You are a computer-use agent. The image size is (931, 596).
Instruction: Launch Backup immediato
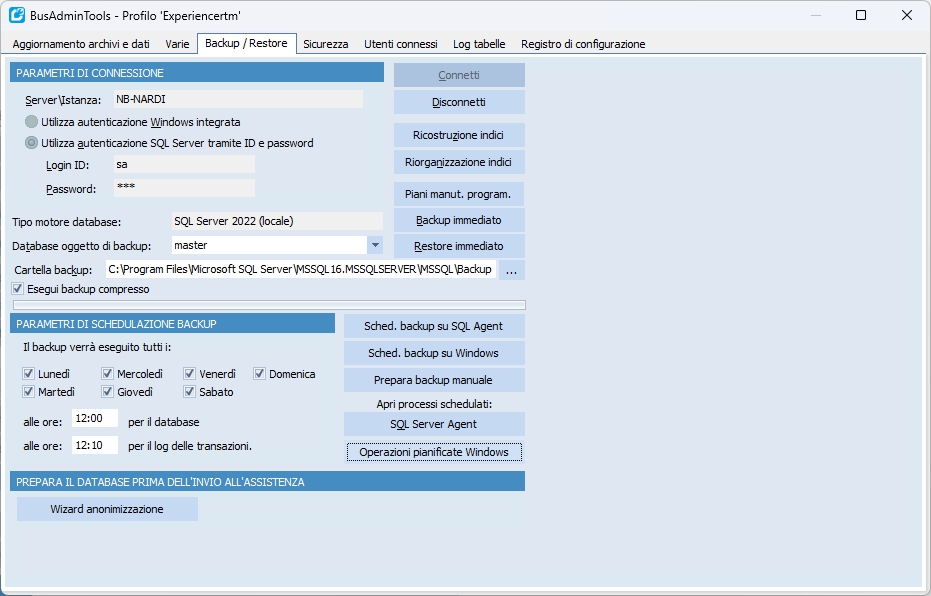click(459, 220)
